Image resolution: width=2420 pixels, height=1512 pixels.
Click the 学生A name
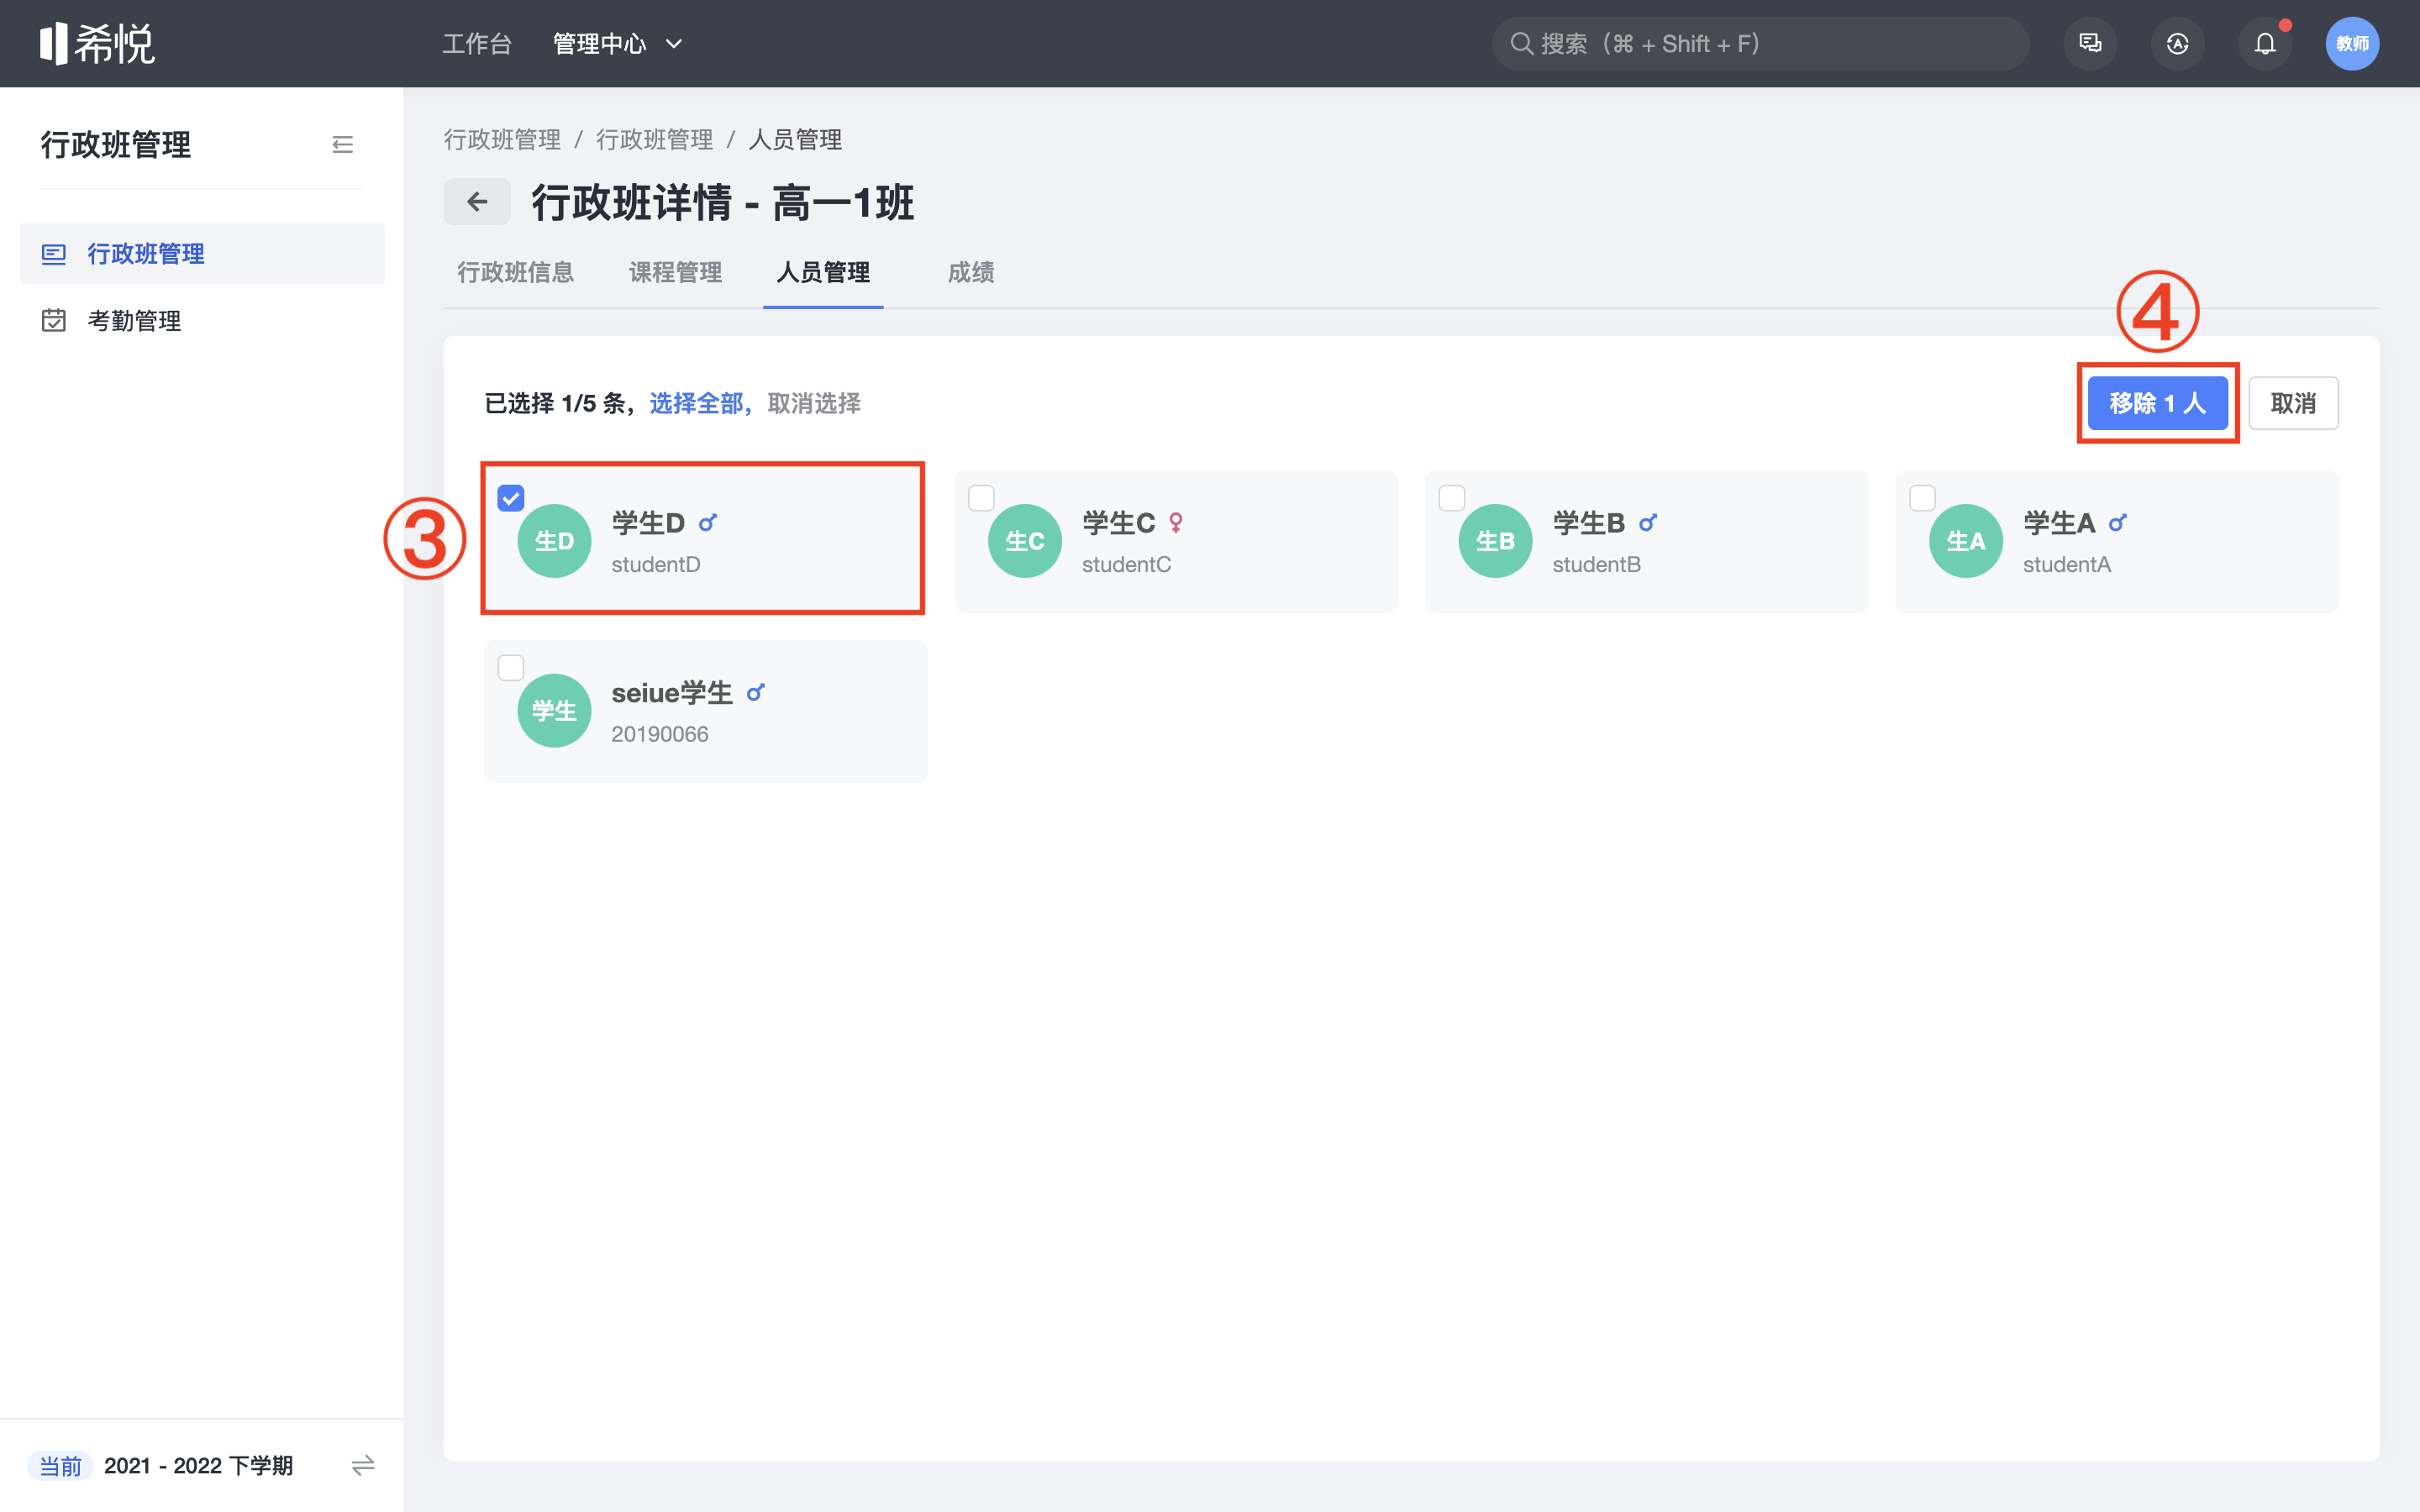(x=2059, y=523)
